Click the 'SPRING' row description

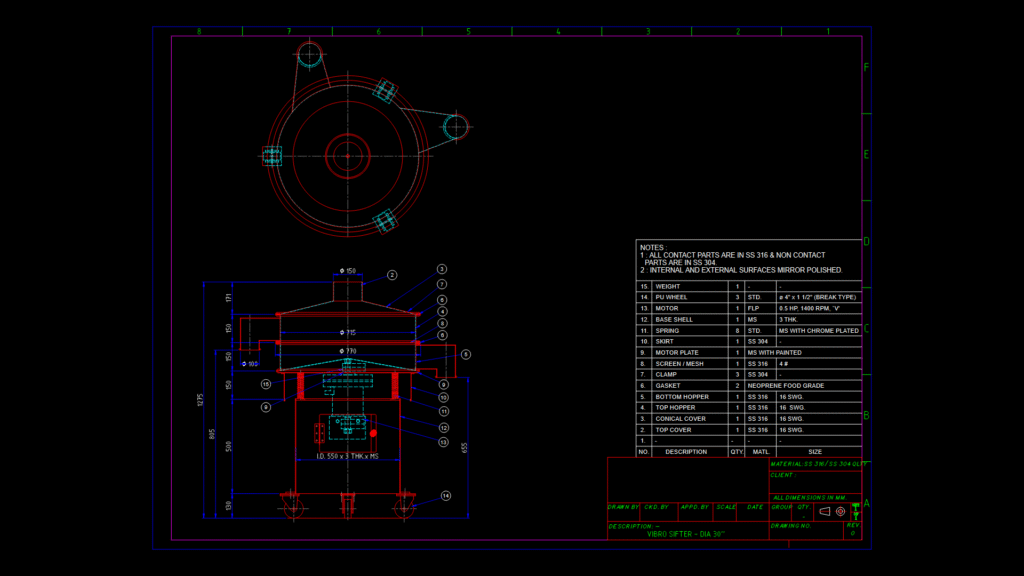click(667, 330)
